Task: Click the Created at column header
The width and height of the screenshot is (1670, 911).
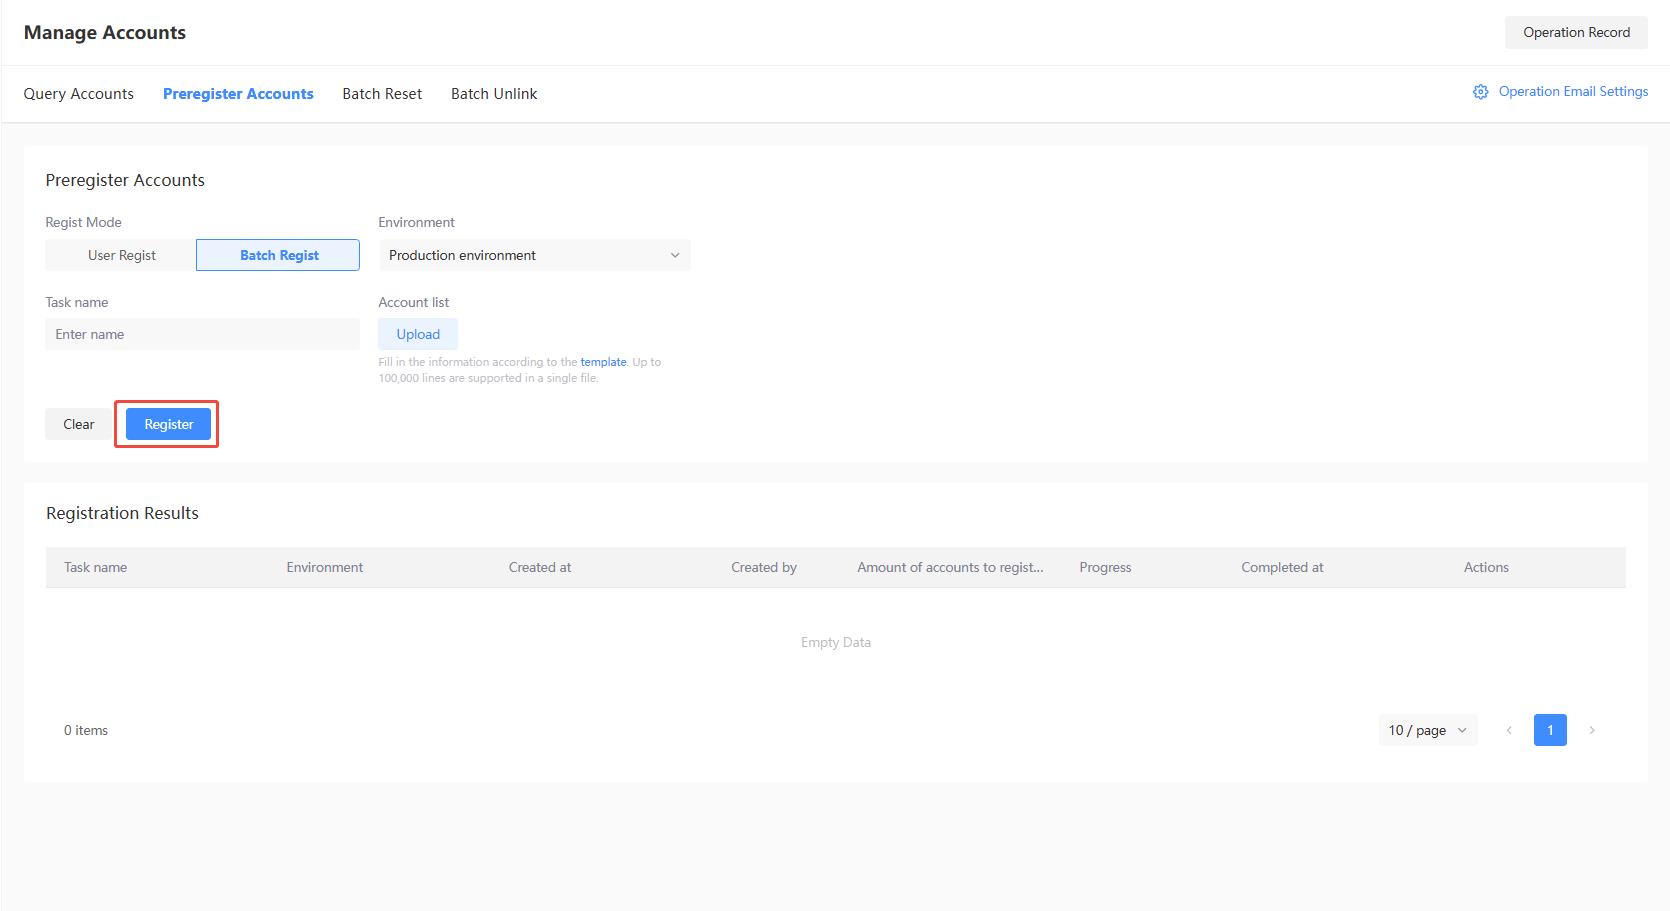Action: [540, 567]
